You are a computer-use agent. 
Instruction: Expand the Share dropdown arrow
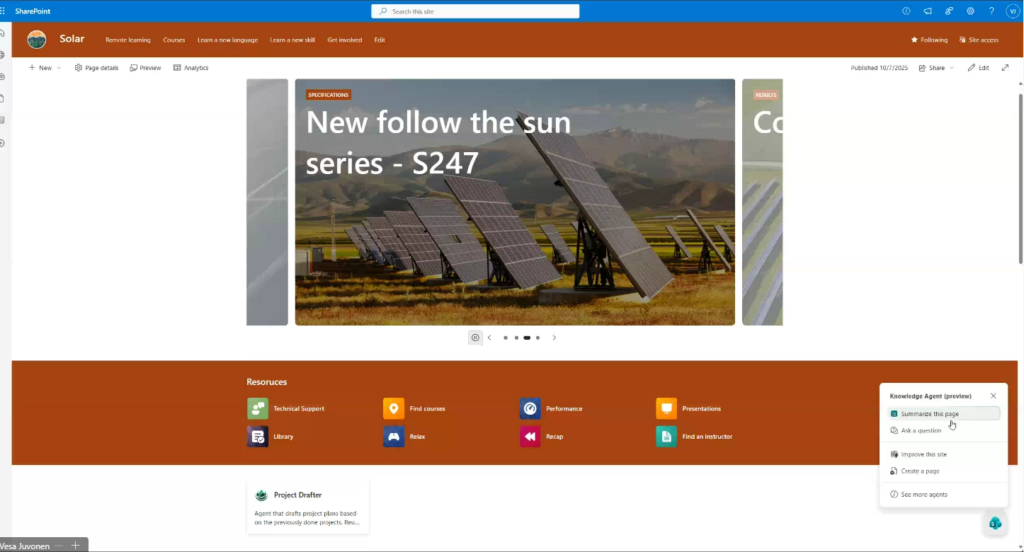pyautogui.click(x=952, y=67)
